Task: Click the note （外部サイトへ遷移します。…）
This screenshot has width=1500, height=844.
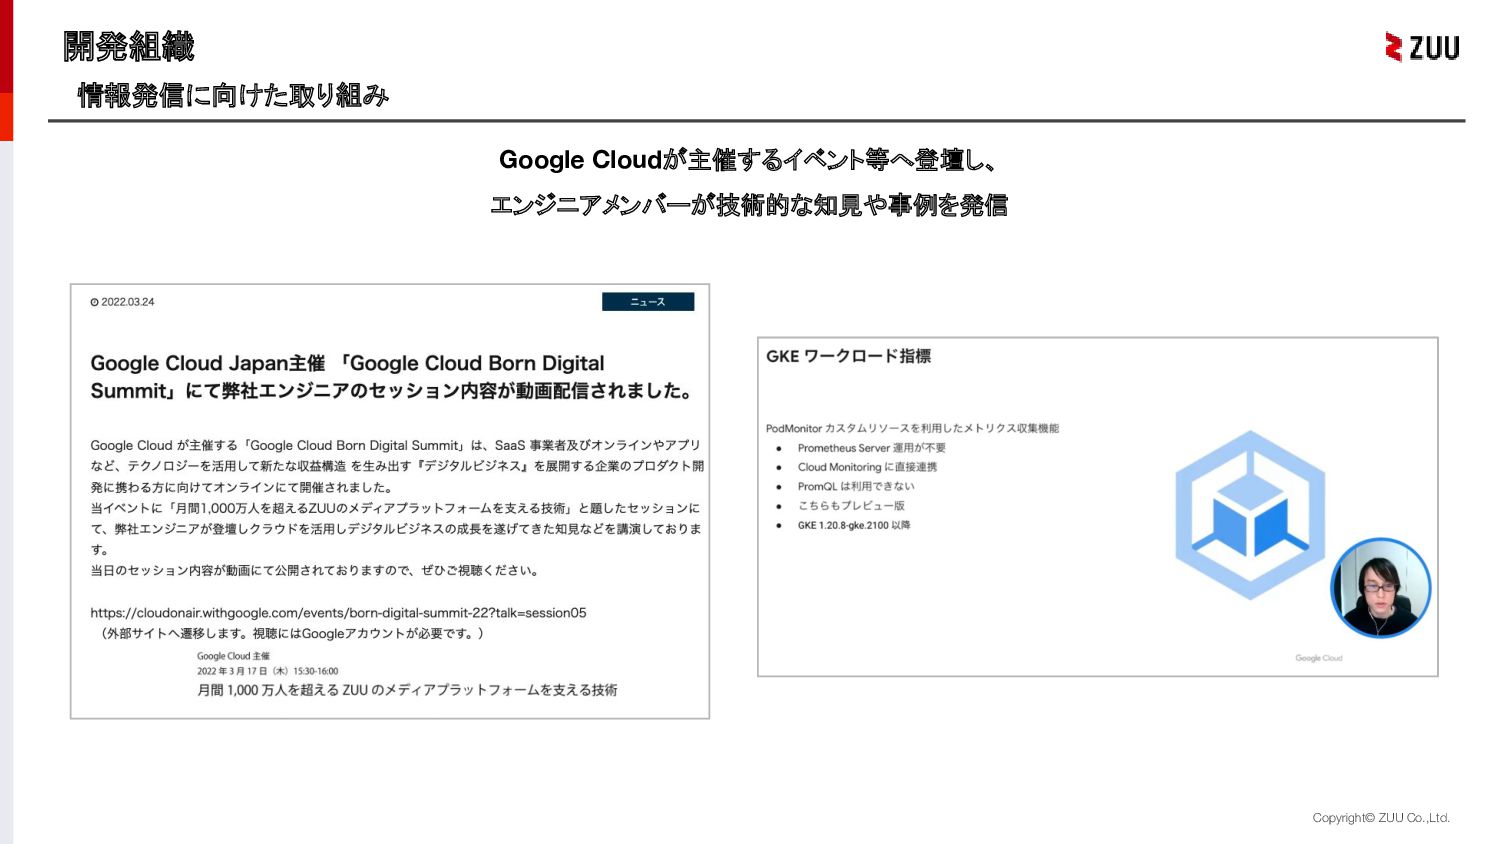Action: point(290,633)
